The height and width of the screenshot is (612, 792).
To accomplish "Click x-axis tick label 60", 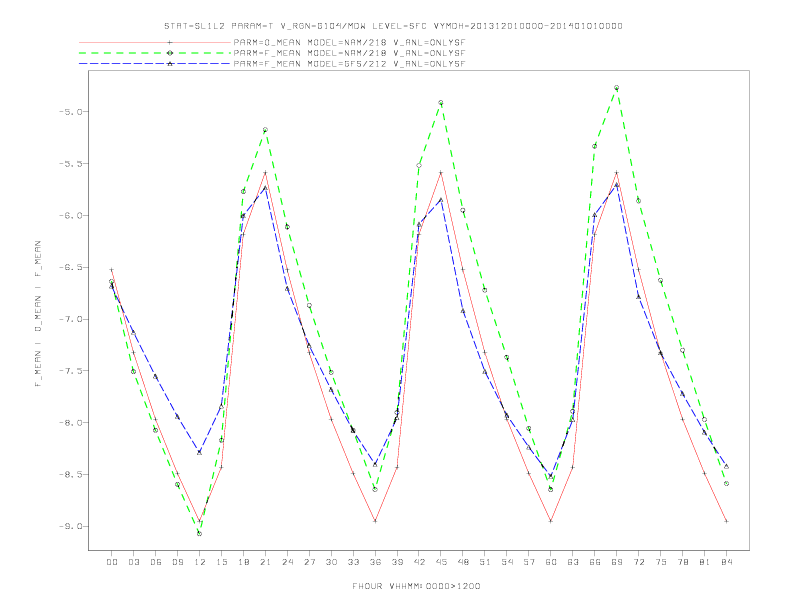I will (551, 562).
